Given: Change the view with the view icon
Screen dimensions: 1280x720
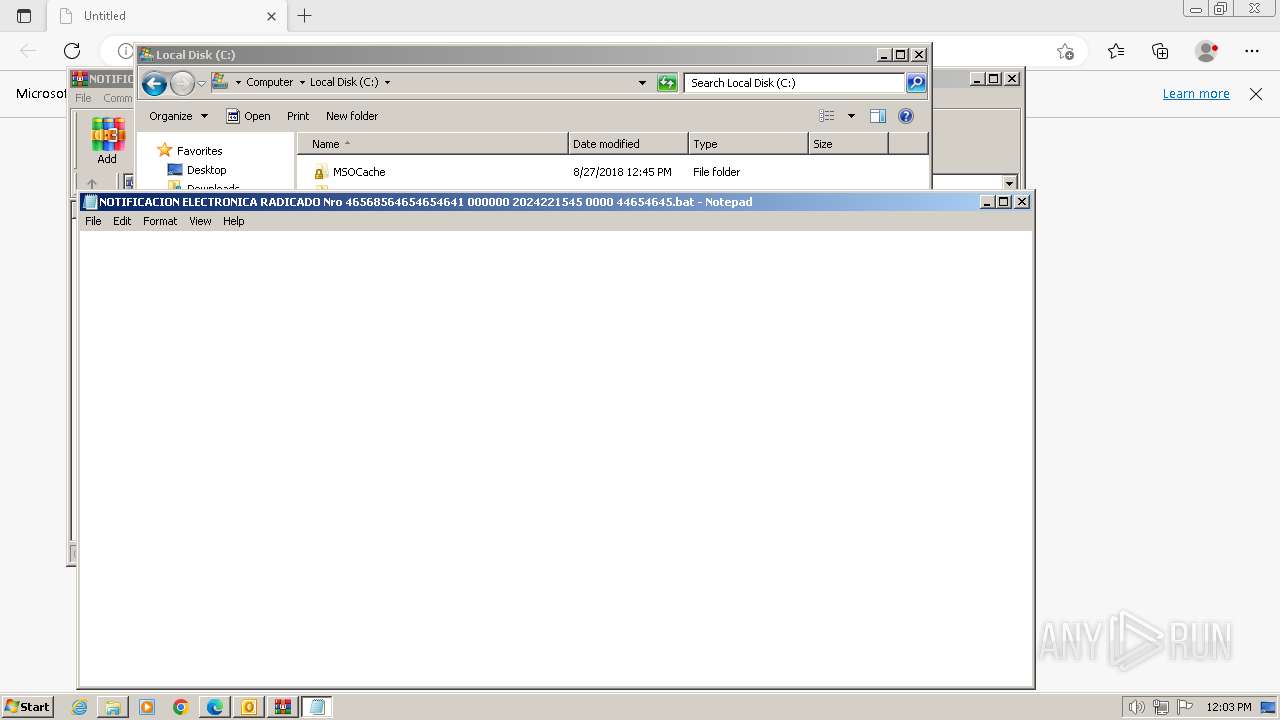Looking at the screenshot, I should coord(827,116).
